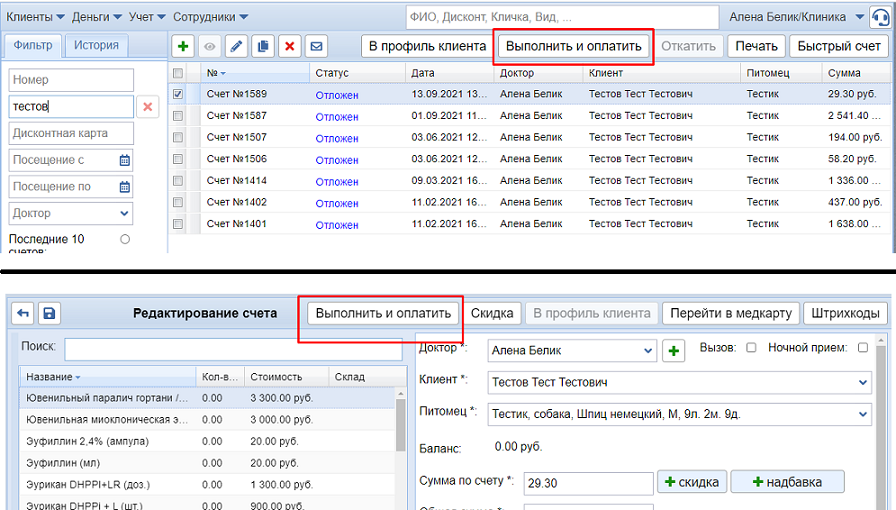Open the Питомец dropdown list
The height and width of the screenshot is (510, 896).
coord(863,412)
